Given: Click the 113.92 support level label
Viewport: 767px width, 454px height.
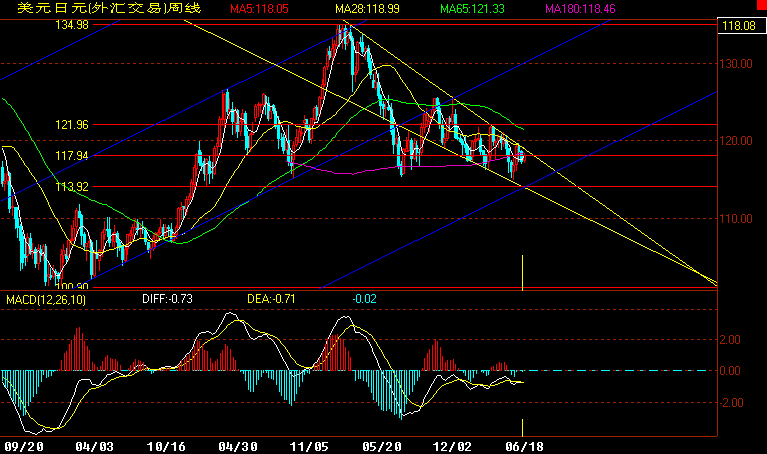Looking at the screenshot, I should click(70, 187).
